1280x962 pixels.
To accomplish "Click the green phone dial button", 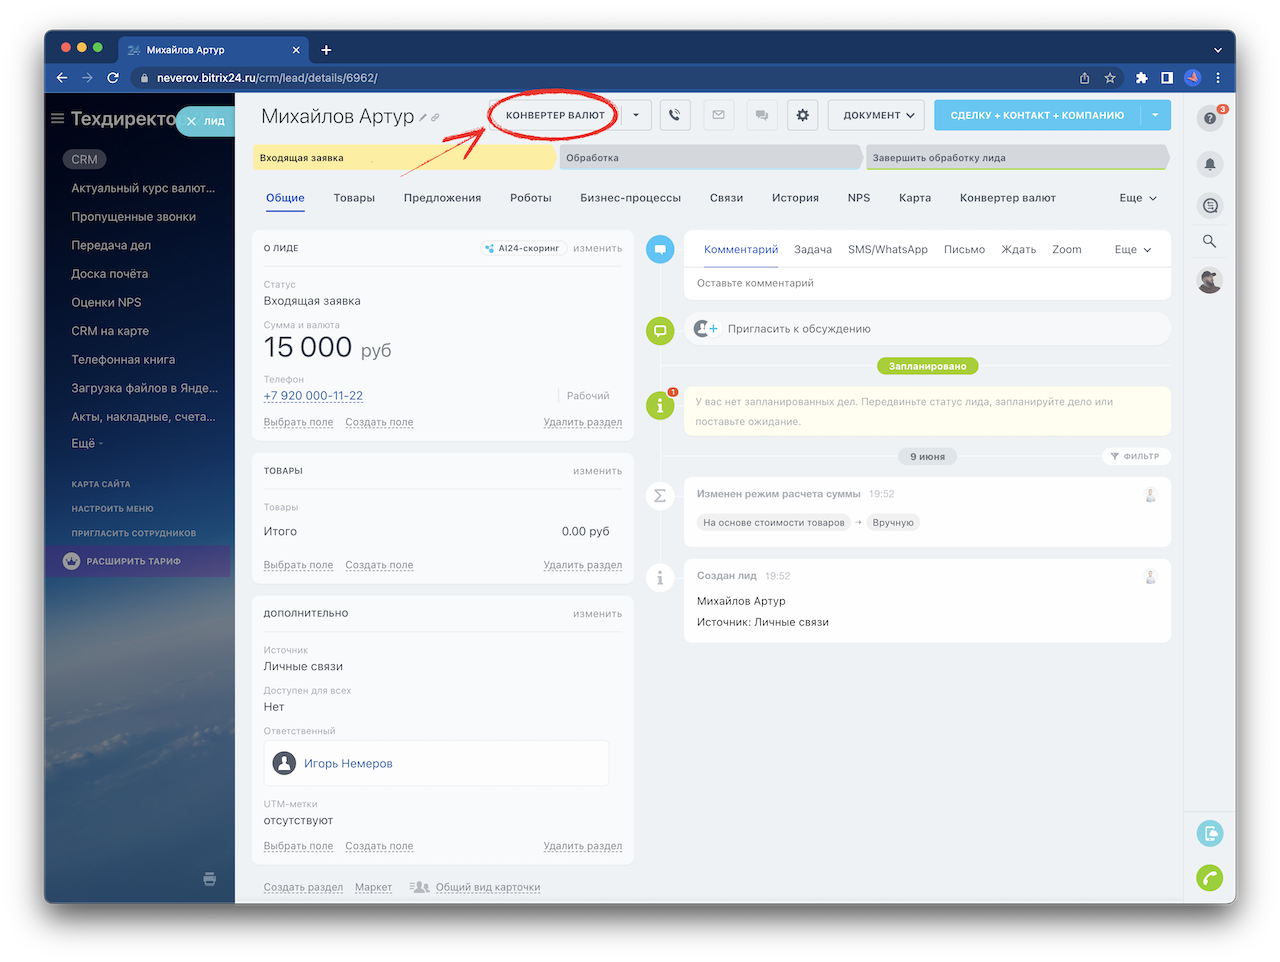I will click(1210, 878).
